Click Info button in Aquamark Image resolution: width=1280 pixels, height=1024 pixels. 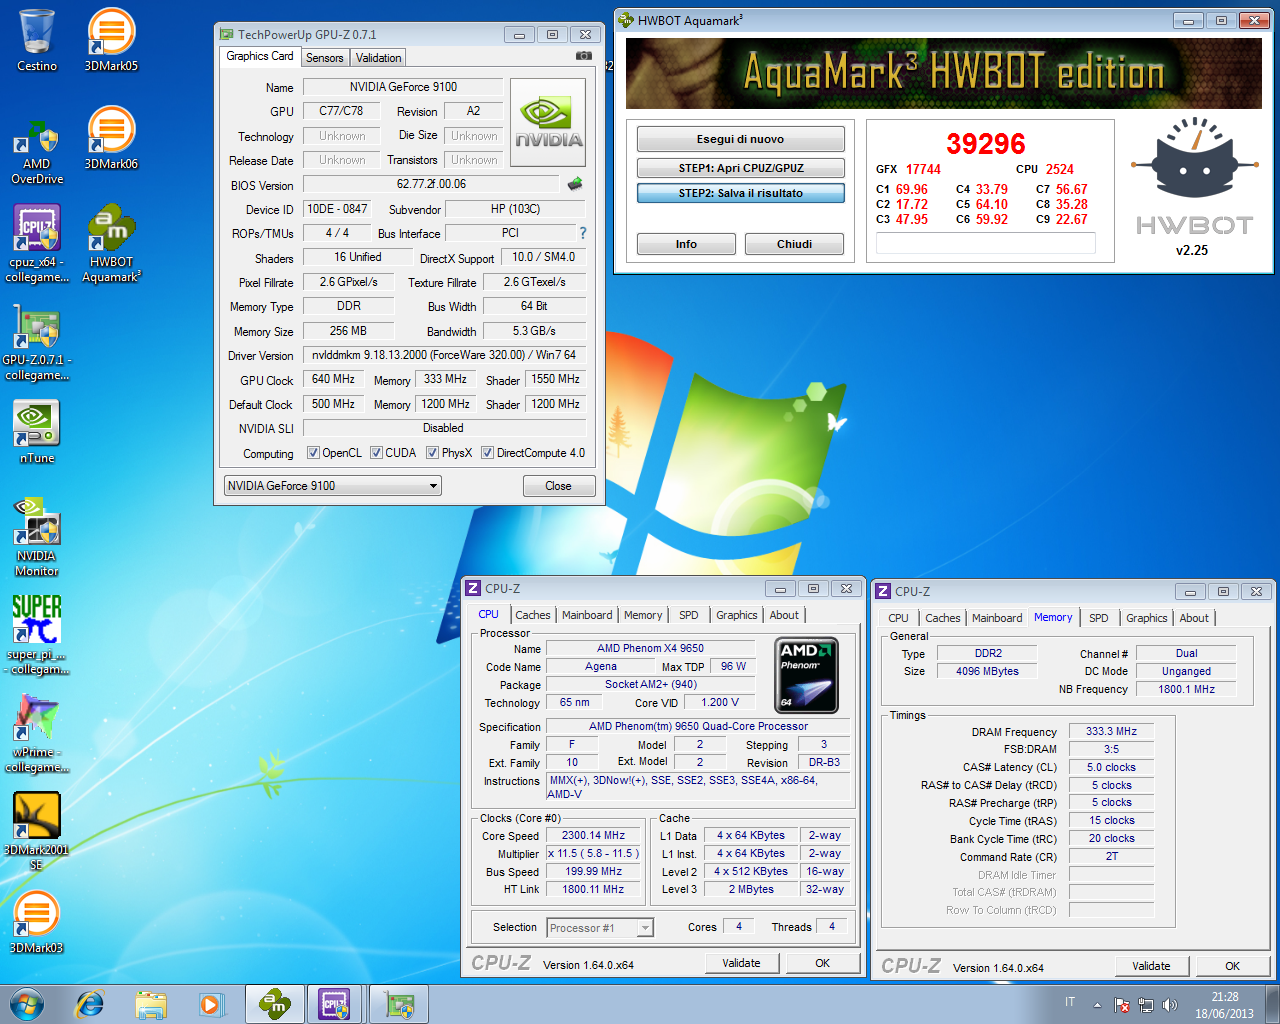[686, 244]
